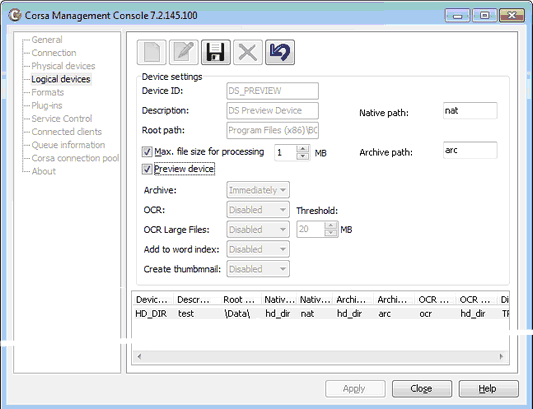Select the HD_DIR row in device list
Image resolution: width=533 pixels, height=409 pixels.
point(321,313)
